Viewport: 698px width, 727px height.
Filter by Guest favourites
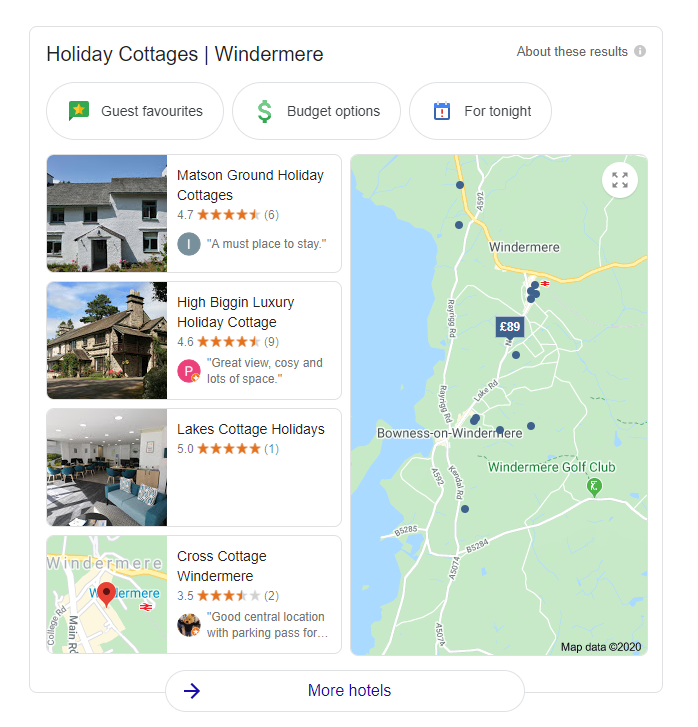coord(135,111)
